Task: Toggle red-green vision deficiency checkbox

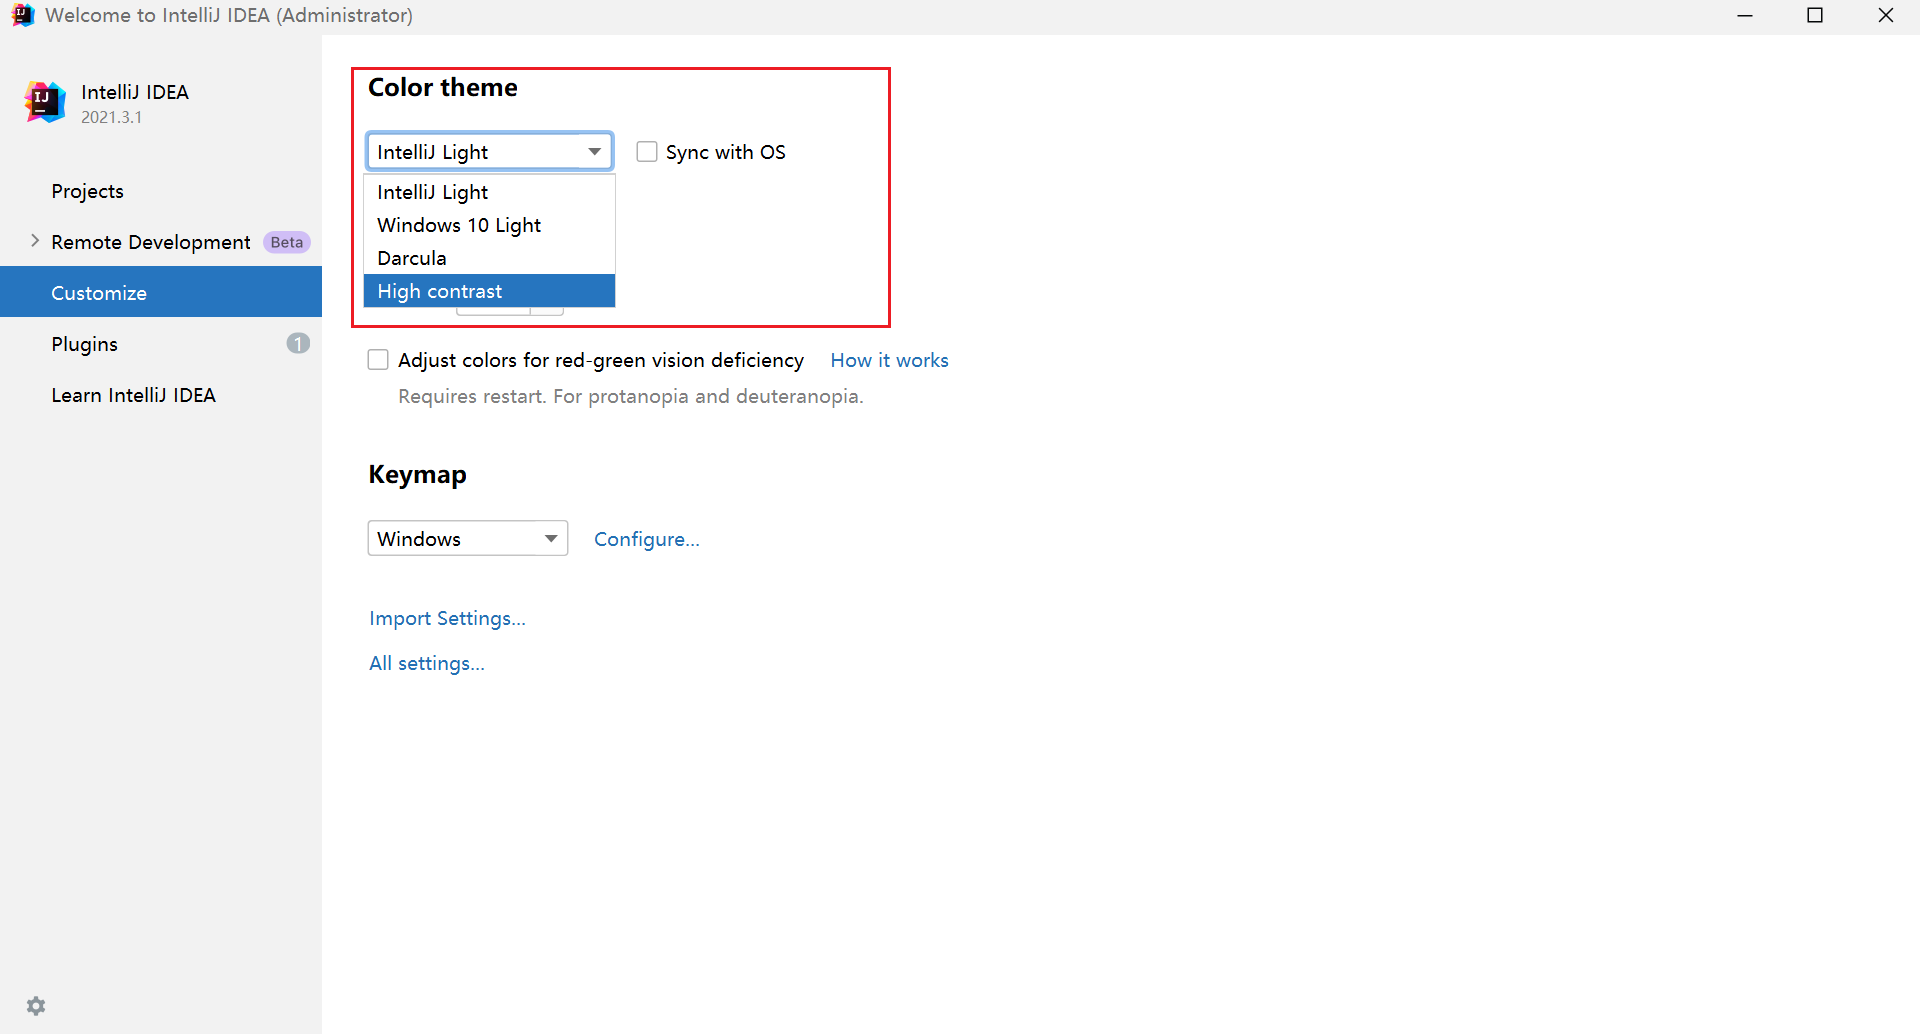Action: click(378, 360)
